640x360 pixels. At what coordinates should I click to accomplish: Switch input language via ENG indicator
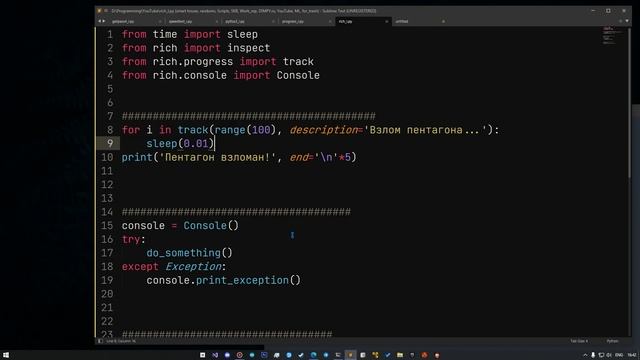619,355
